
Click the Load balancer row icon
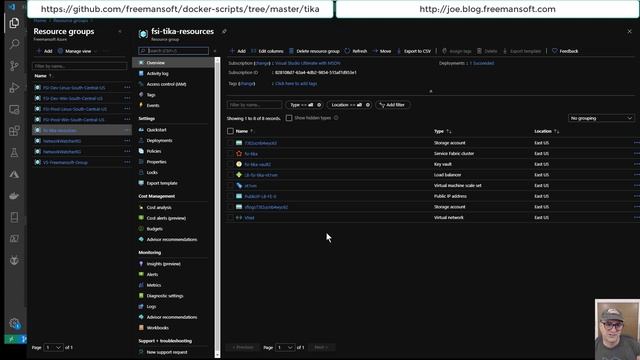(239, 175)
